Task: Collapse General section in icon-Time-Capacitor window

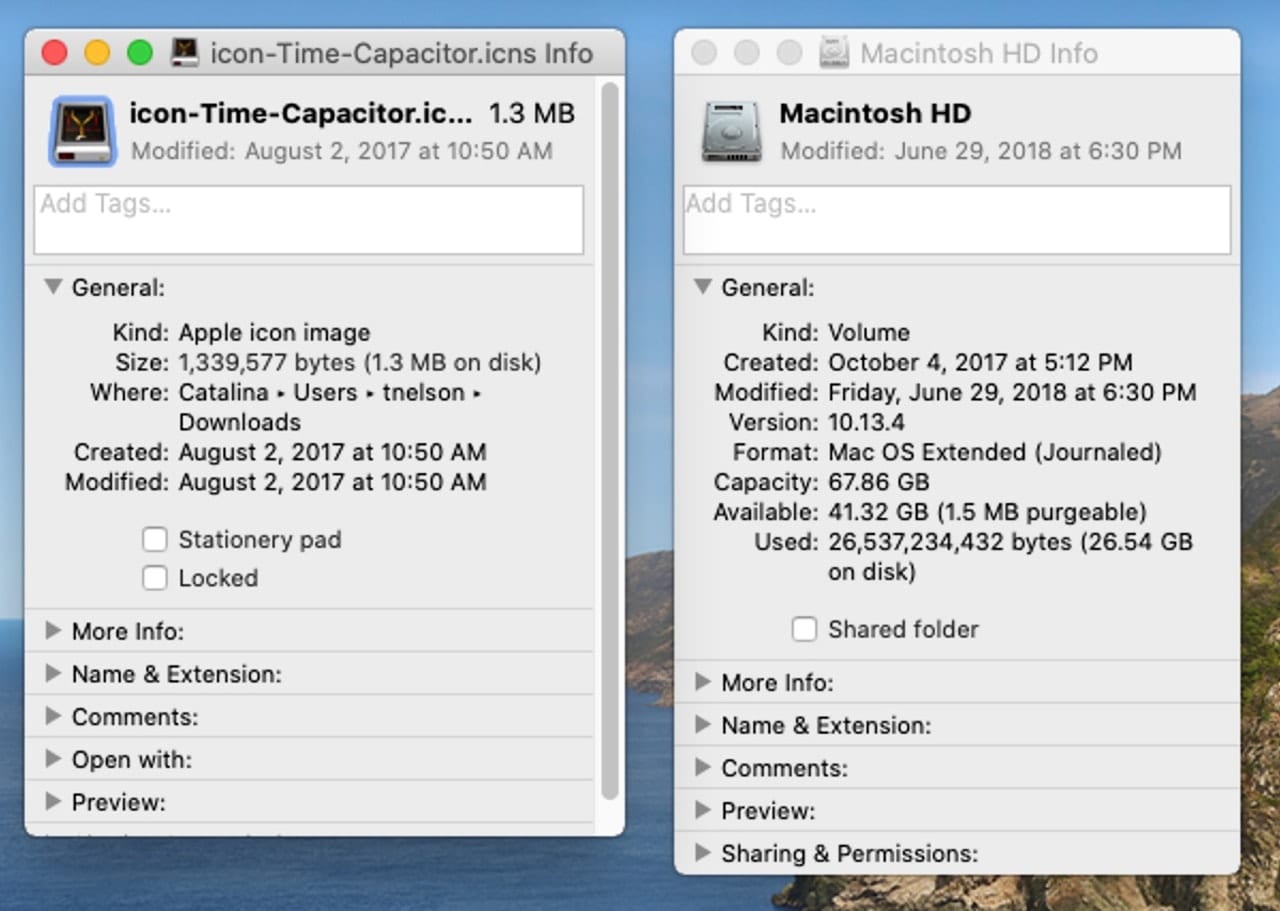Action: pos(53,288)
